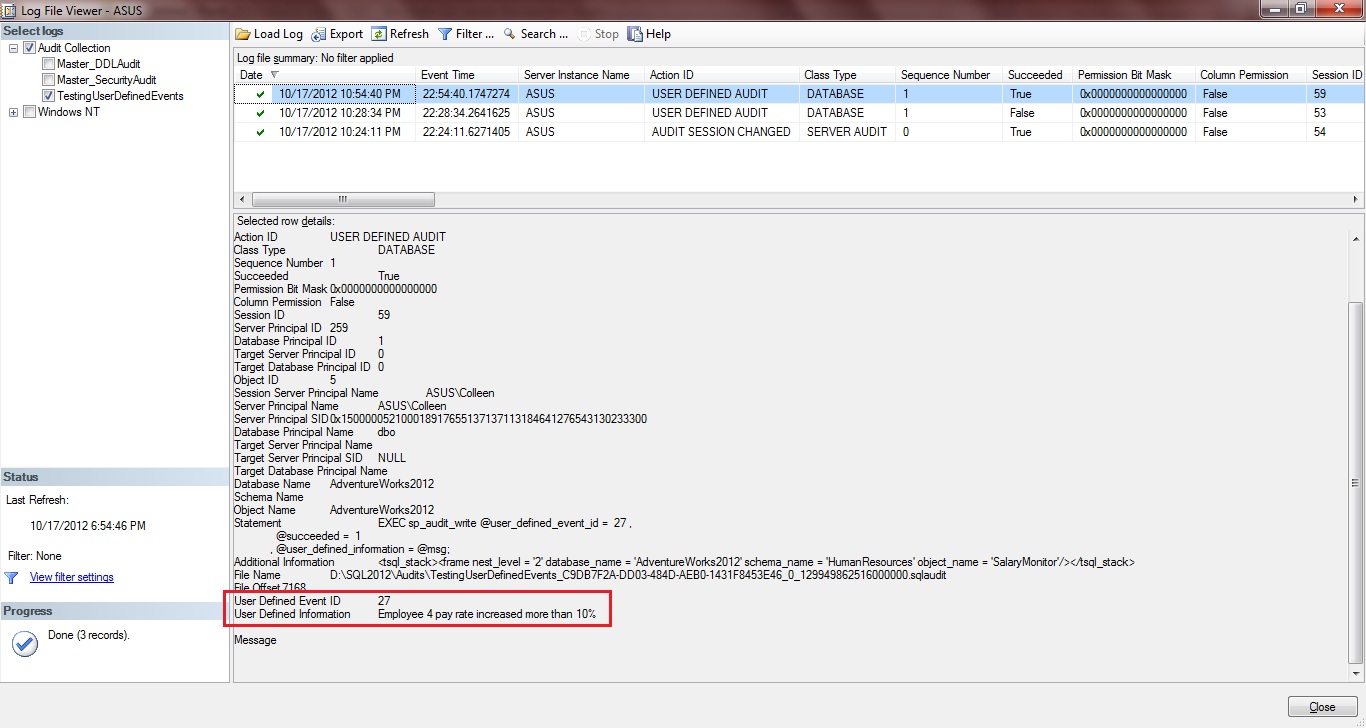The image size is (1366, 728).
Task: Uncheck the TestingUserDefinedEvents log
Action: 47,94
